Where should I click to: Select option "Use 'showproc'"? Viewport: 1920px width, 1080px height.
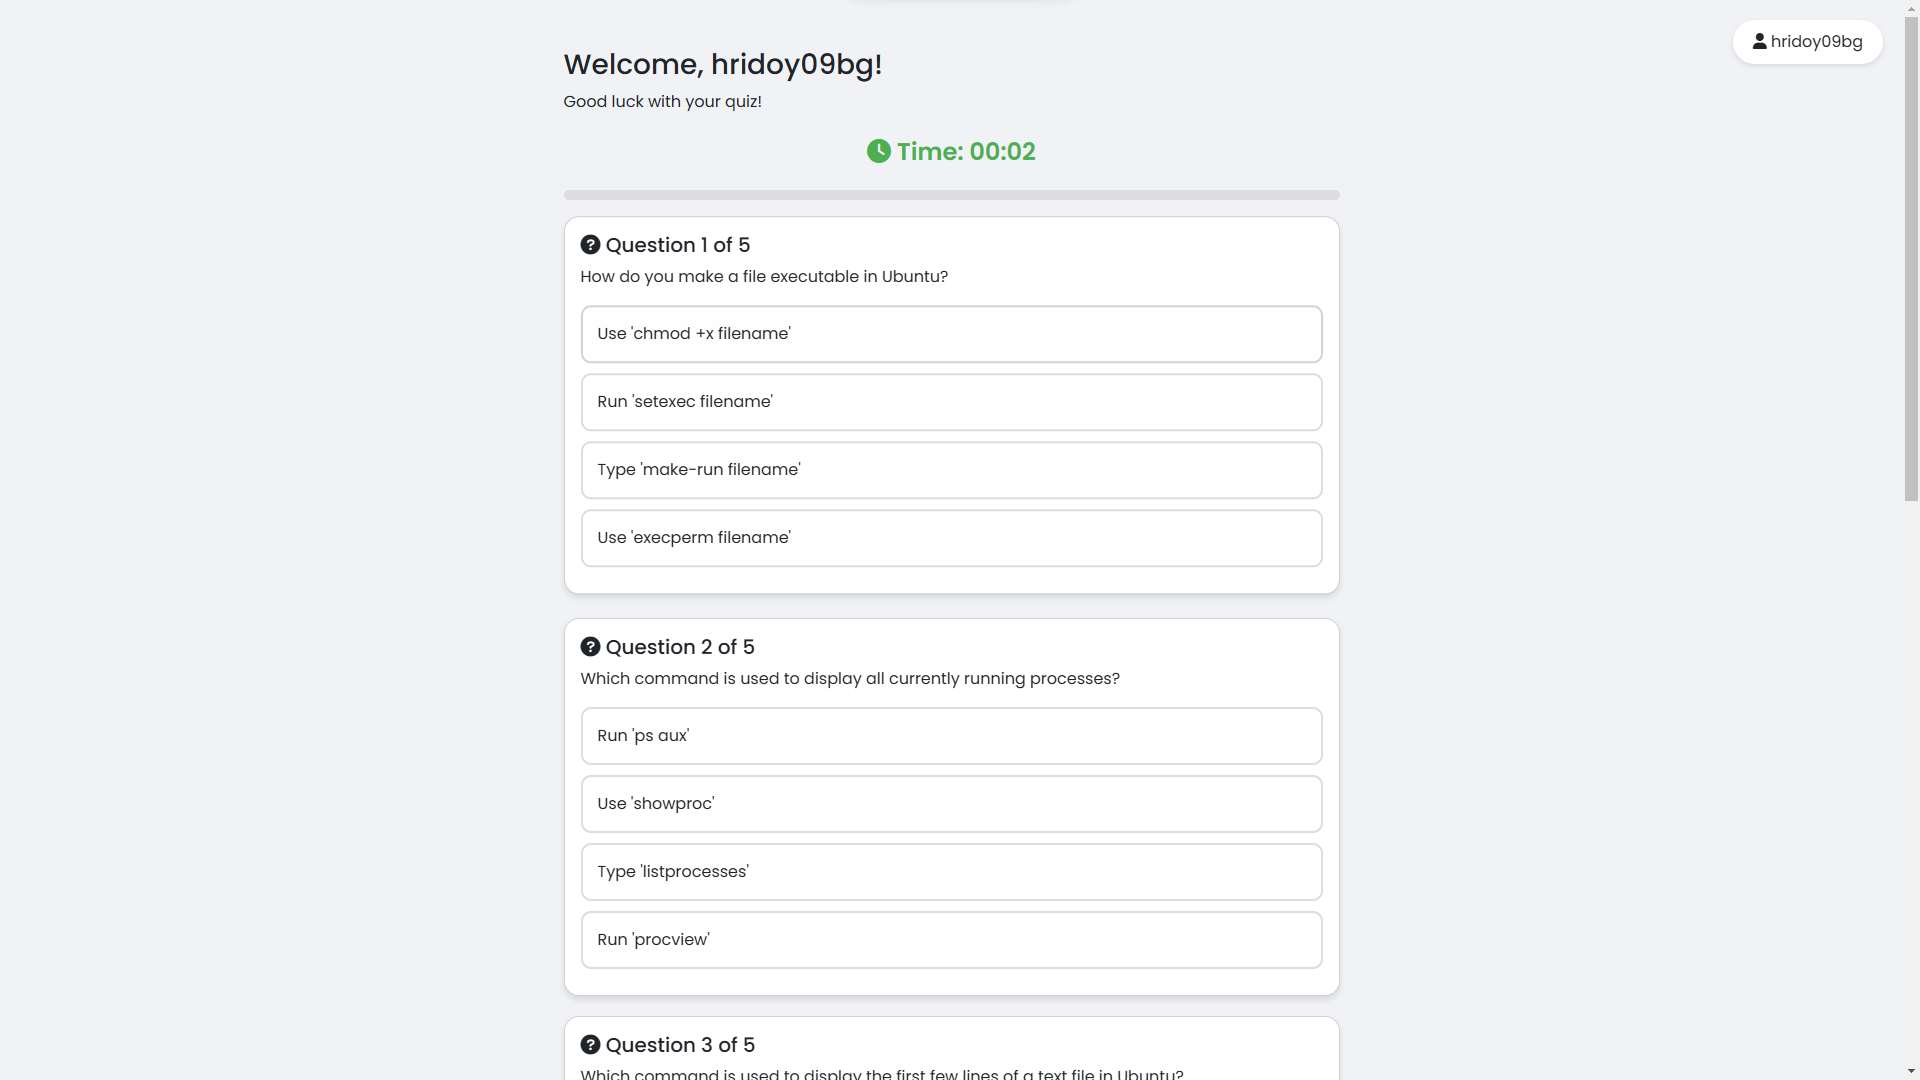pos(951,804)
